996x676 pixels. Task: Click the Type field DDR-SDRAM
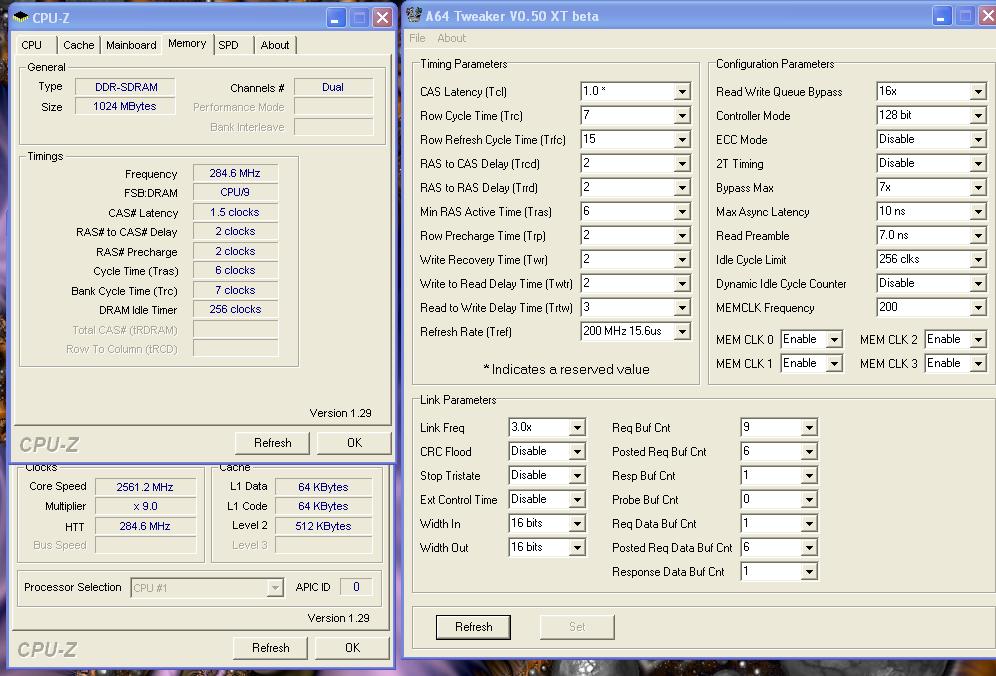126,87
